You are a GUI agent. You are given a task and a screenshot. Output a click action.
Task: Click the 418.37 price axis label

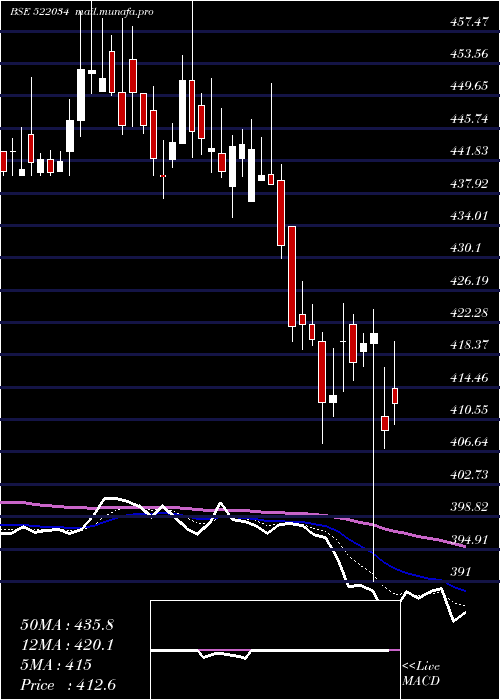click(x=469, y=345)
